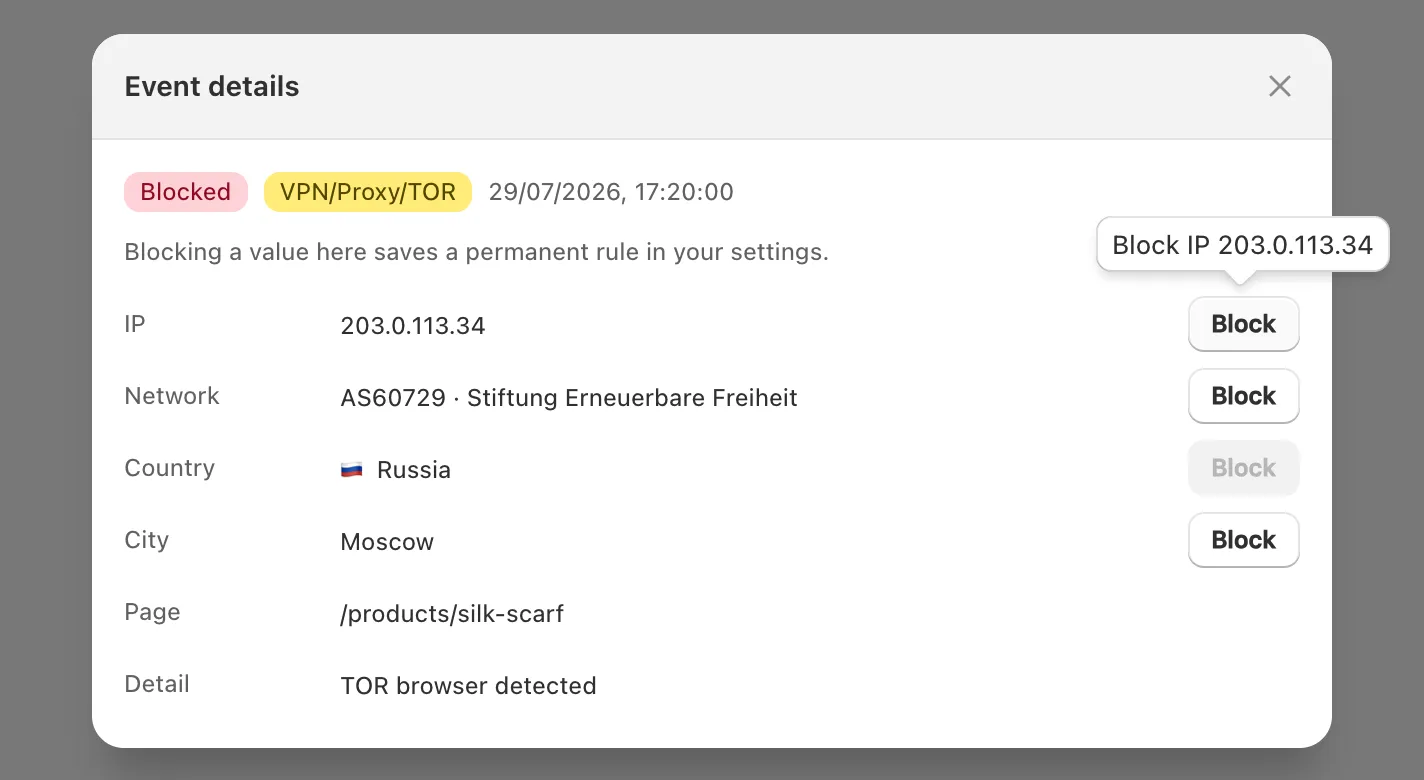Click the network name Stiftung Erneuerbare Freiheit
This screenshot has width=1424, height=780.
click(632, 398)
